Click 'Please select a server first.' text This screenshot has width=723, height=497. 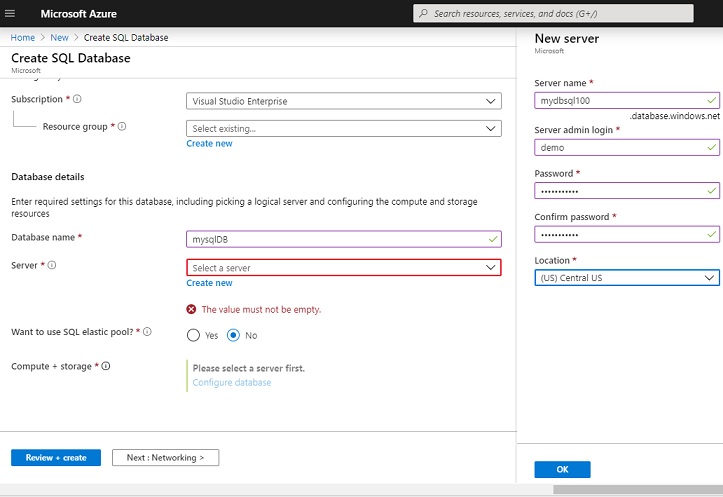click(x=249, y=368)
